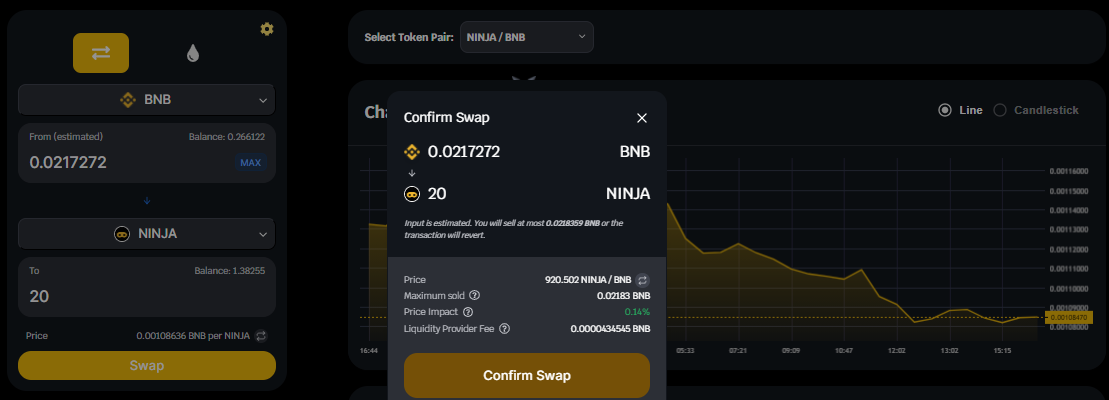Image resolution: width=1109 pixels, height=400 pixels.
Task: Click the Confirm Swap button
Action: pos(527,375)
